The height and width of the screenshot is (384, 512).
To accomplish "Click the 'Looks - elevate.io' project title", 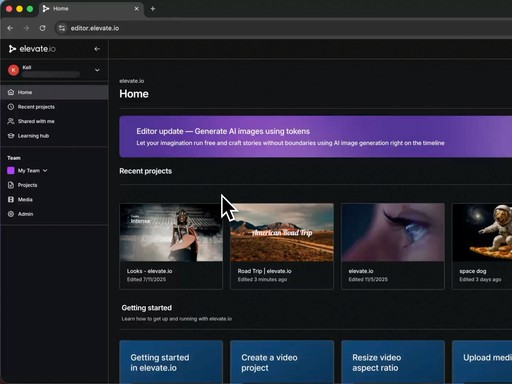I will (149, 271).
